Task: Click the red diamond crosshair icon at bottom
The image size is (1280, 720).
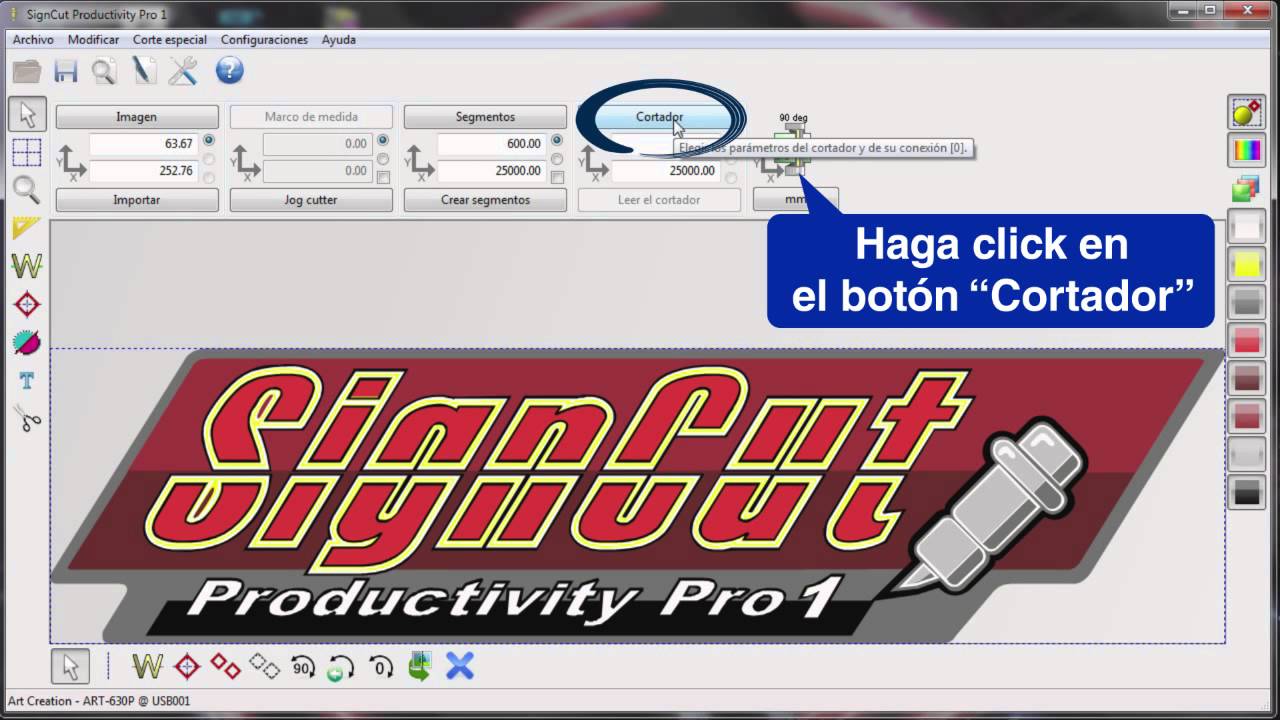Action: [x=187, y=666]
